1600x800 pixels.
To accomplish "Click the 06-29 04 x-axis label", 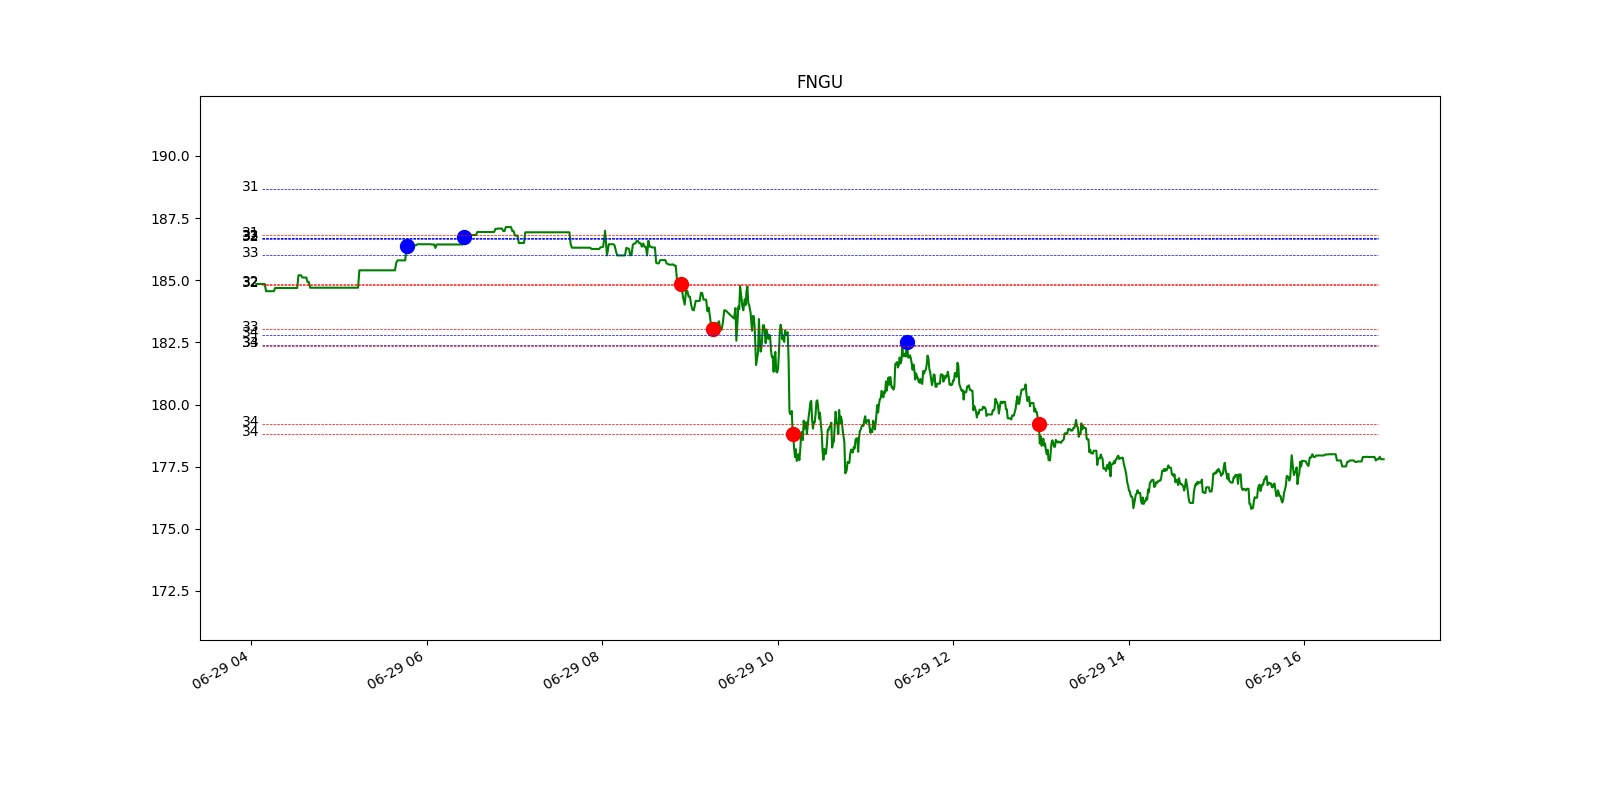I will (x=220, y=670).
